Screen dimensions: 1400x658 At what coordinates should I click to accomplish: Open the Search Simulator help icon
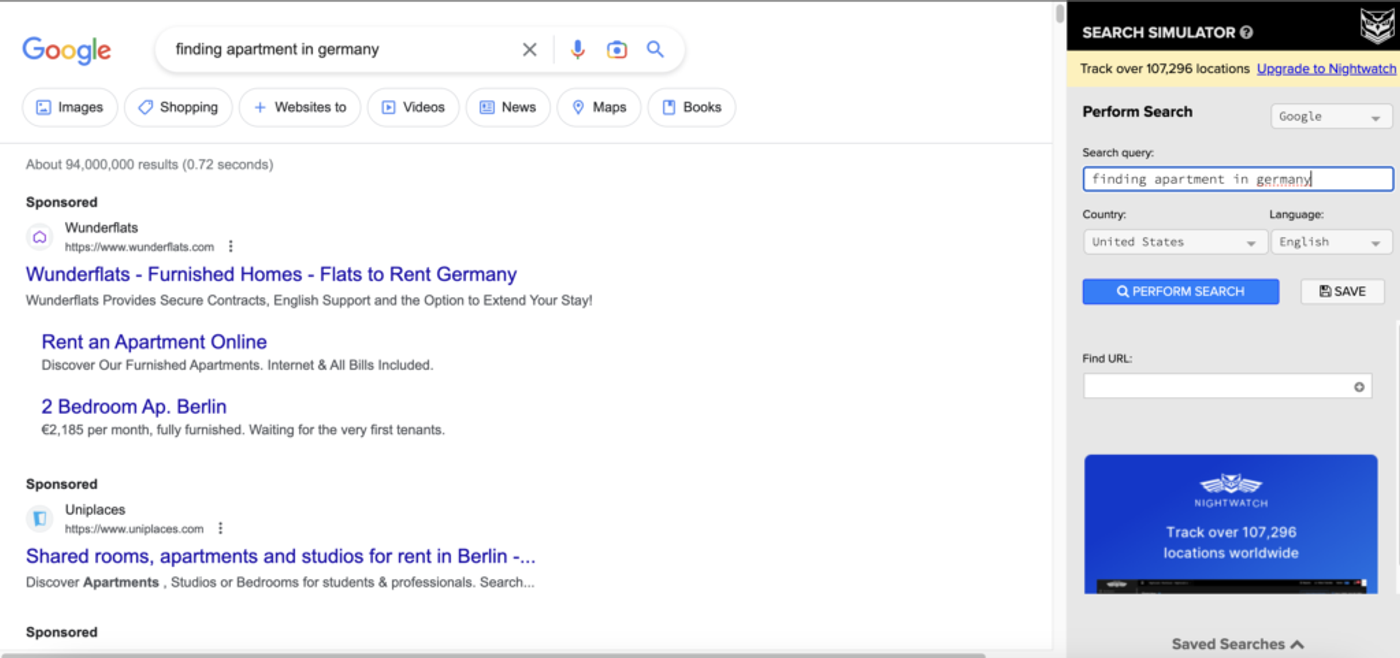[1246, 31]
